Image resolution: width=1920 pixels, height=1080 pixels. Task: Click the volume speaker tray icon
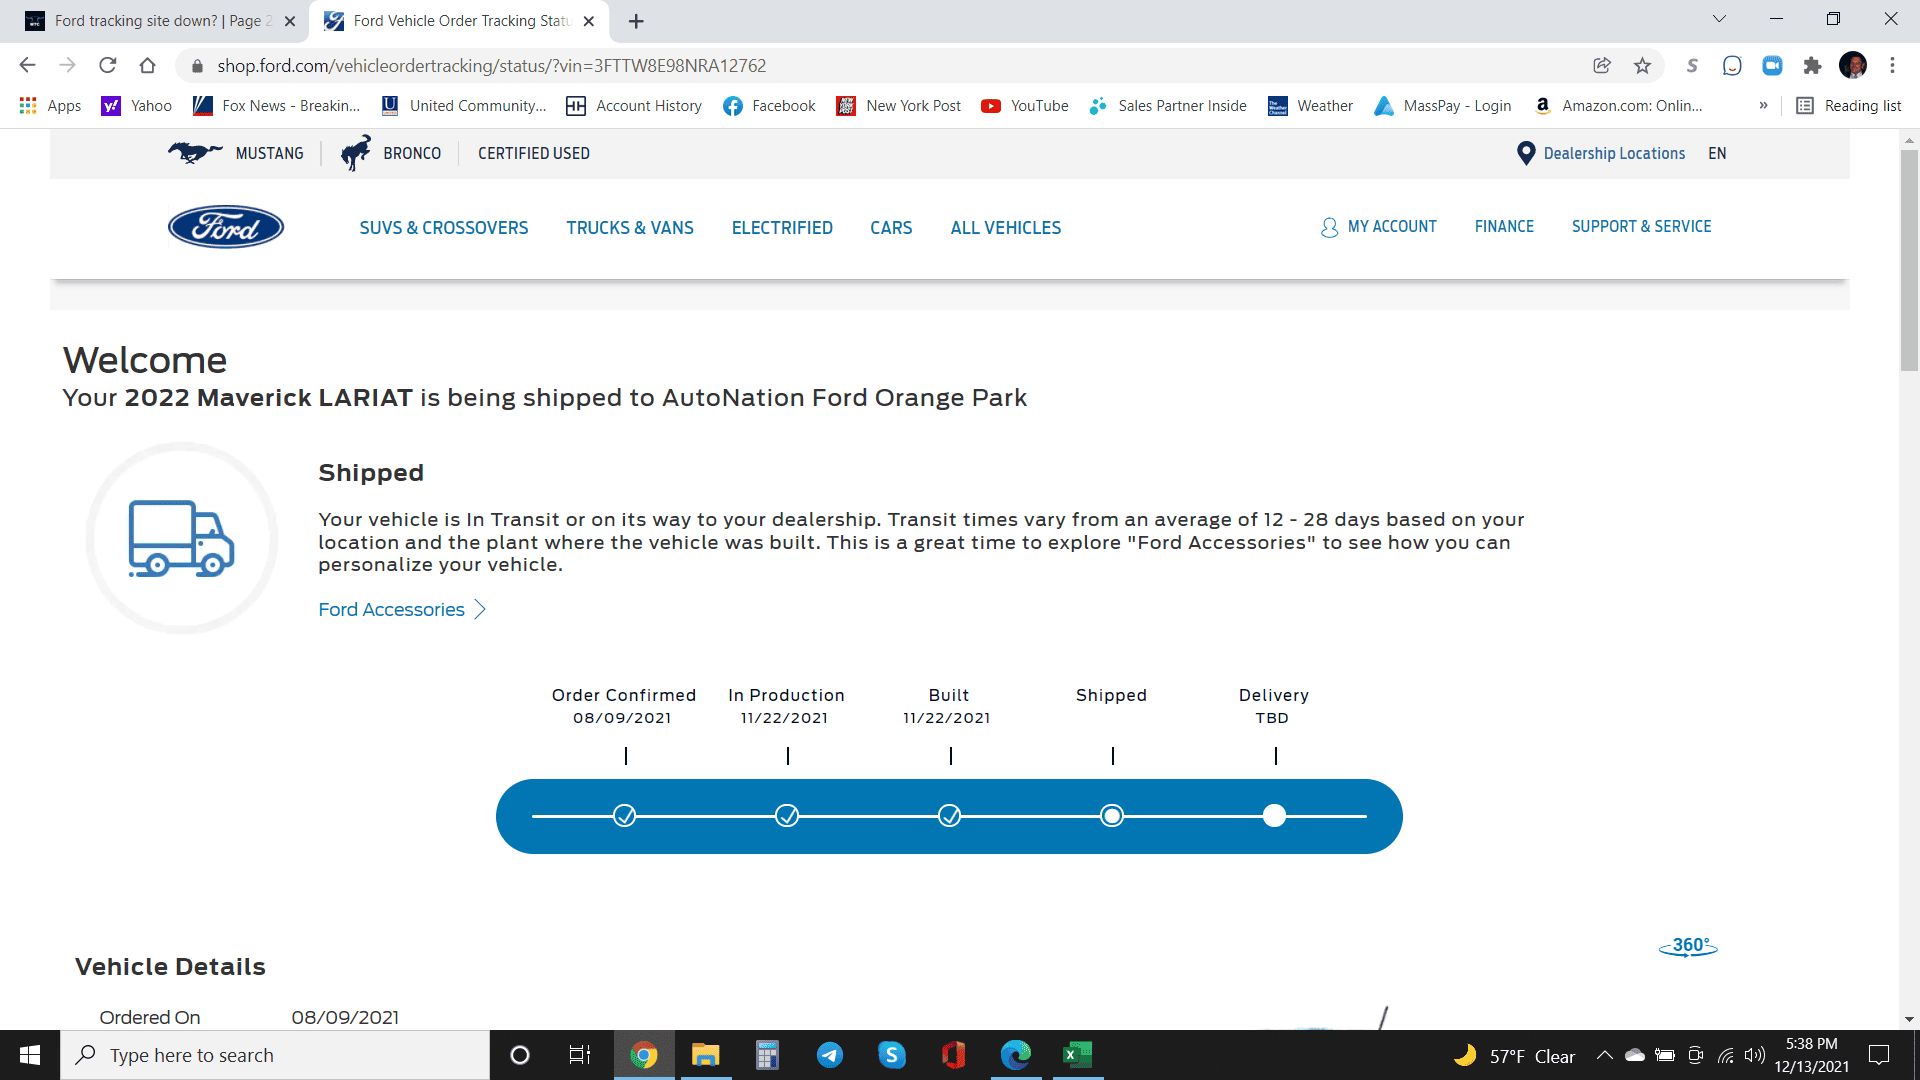1755,1055
